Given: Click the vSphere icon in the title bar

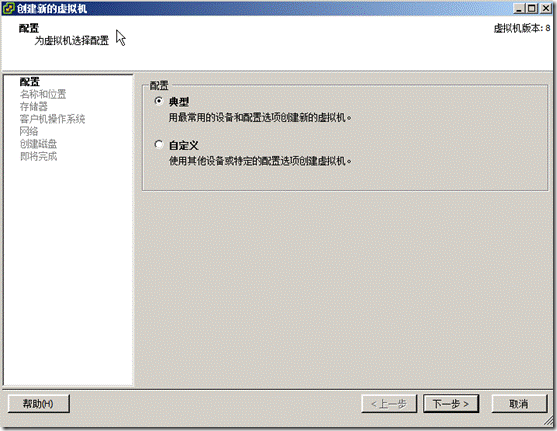Looking at the screenshot, I should pos(9,8).
